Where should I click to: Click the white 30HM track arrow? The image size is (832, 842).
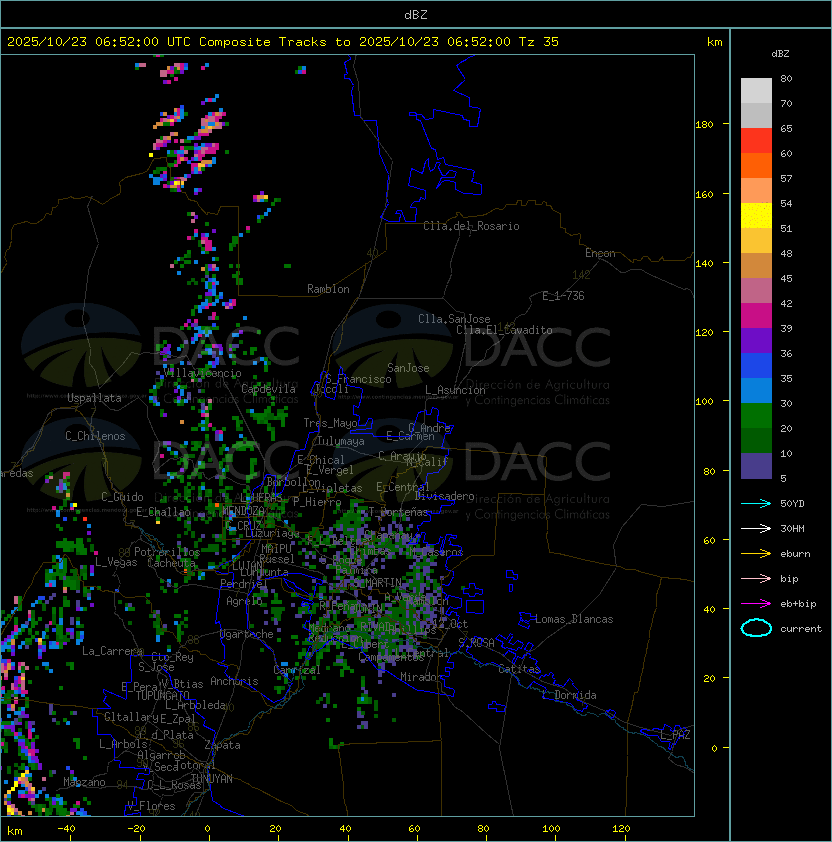pos(756,528)
